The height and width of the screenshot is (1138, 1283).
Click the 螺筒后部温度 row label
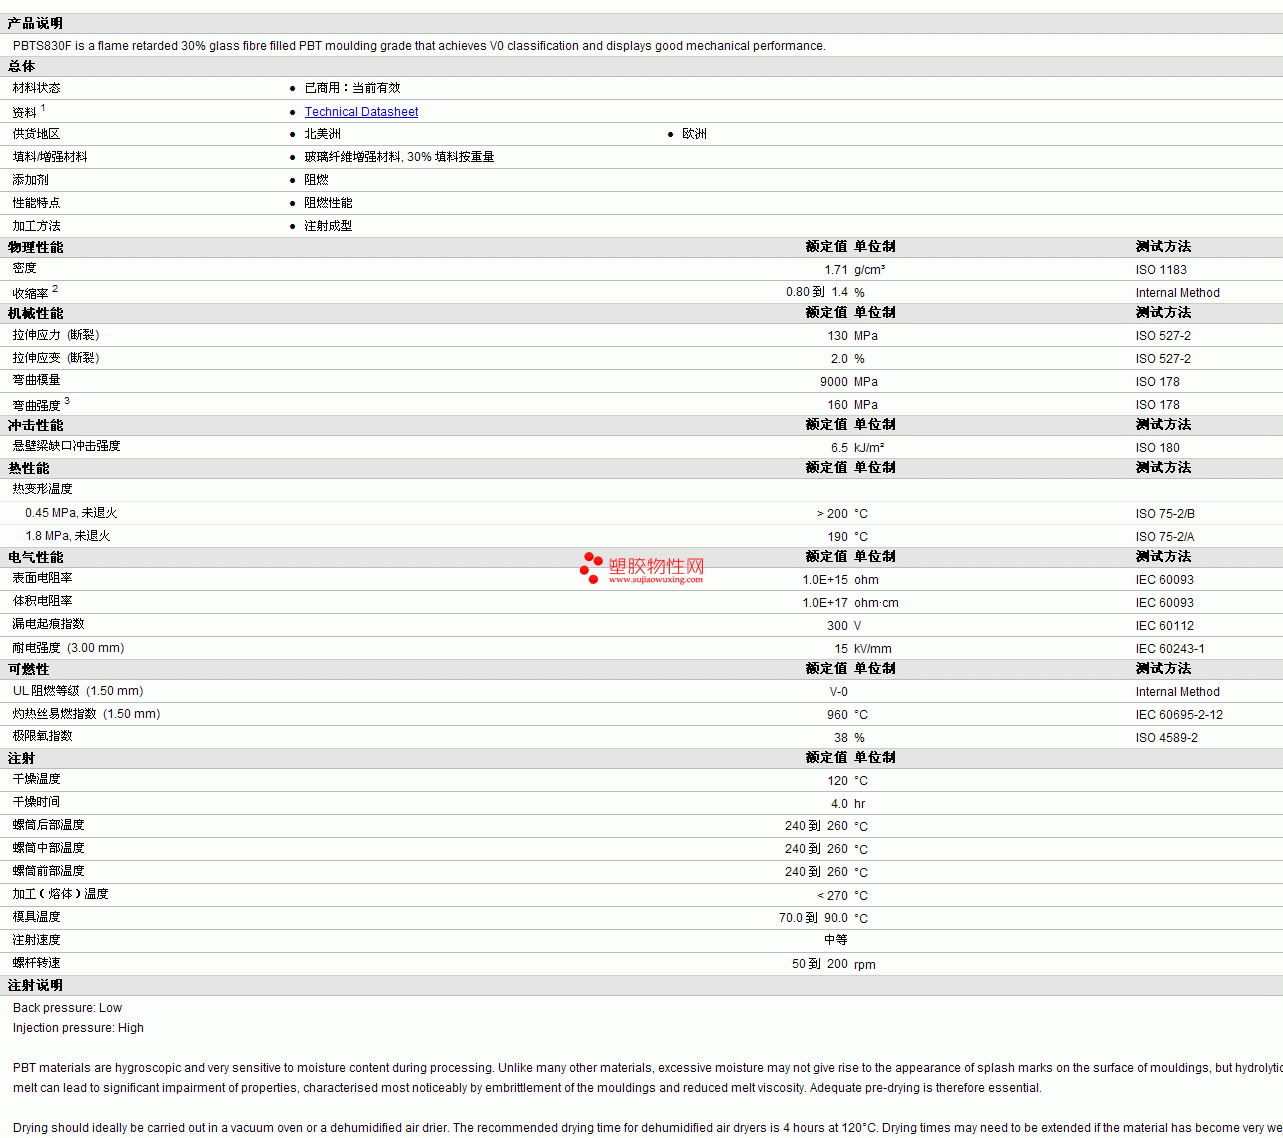click(x=48, y=825)
